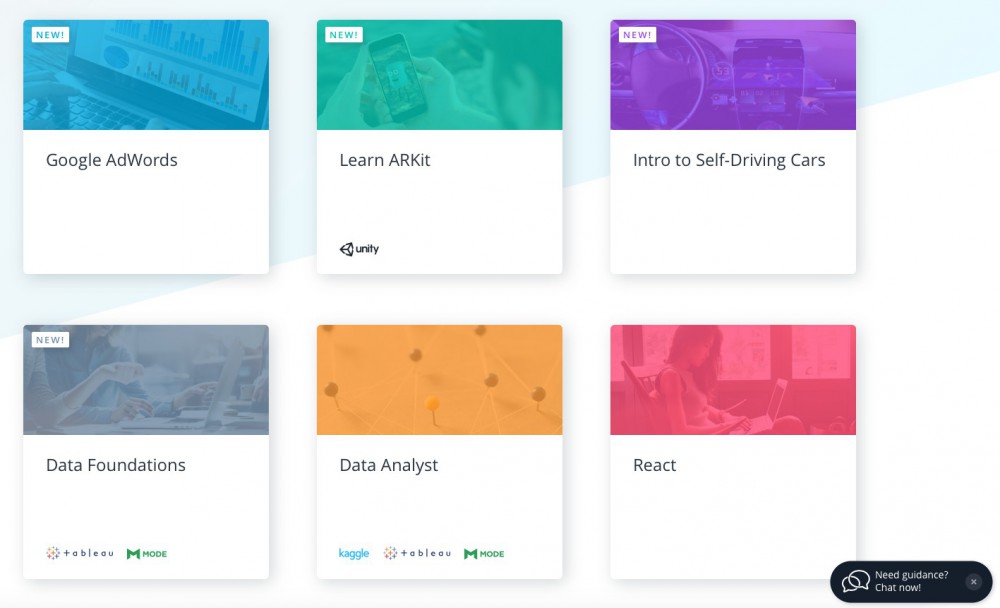Open the React course title
The image size is (1000, 608).
[655, 465]
